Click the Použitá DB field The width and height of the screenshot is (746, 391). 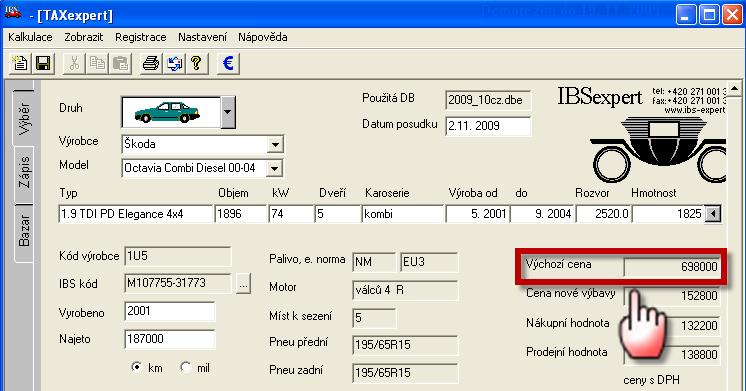pos(488,100)
